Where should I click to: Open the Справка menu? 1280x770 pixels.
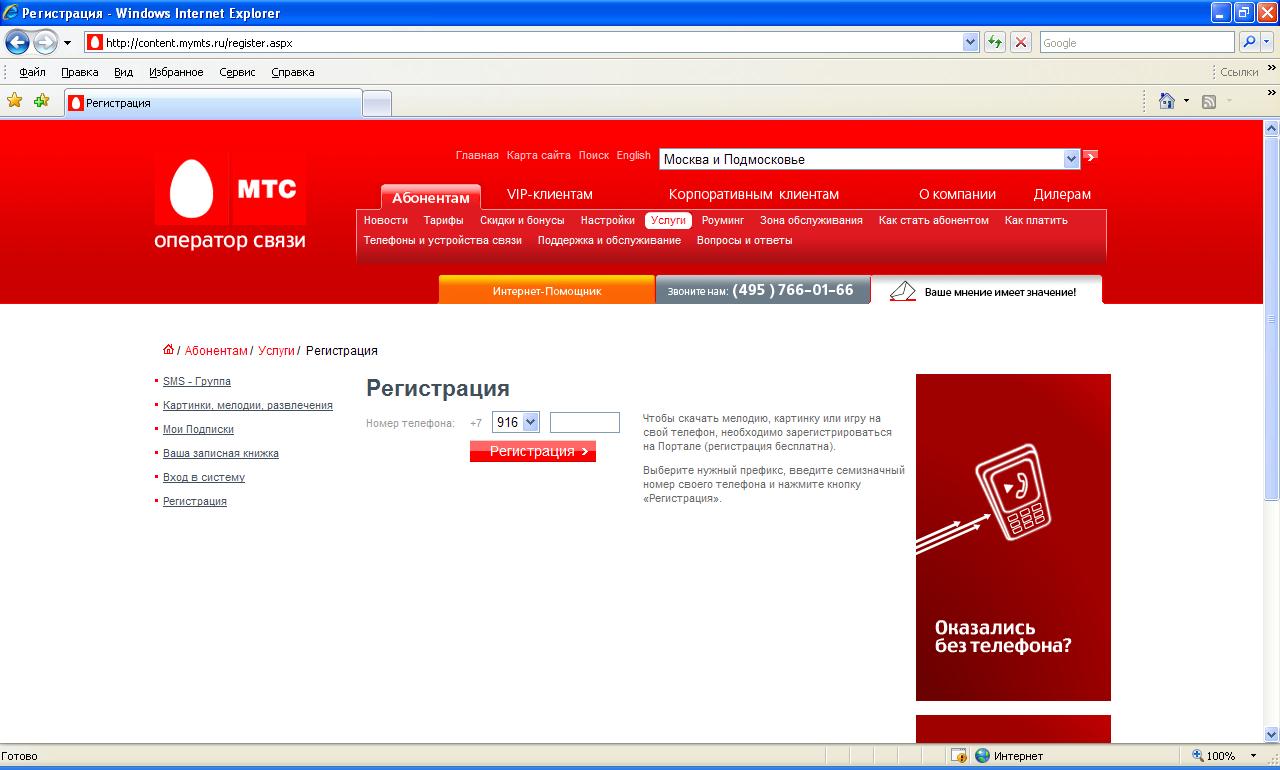pos(293,72)
